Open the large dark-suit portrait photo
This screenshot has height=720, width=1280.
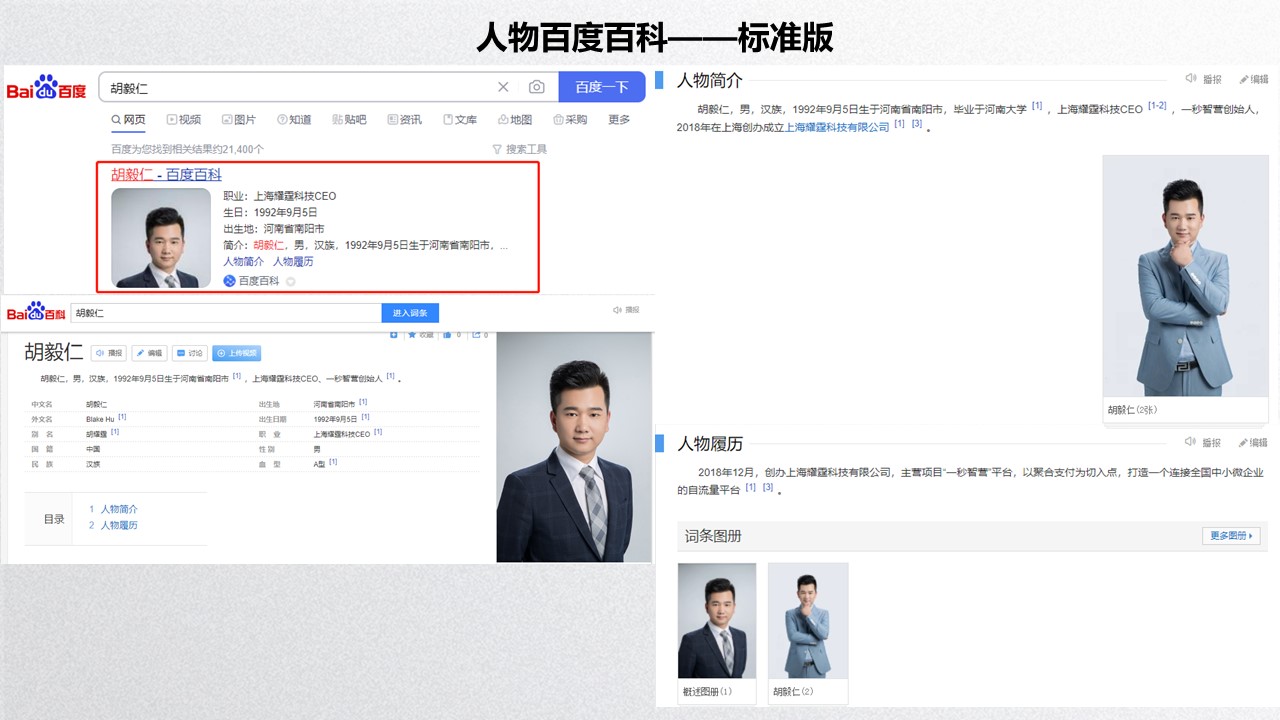tap(574, 447)
